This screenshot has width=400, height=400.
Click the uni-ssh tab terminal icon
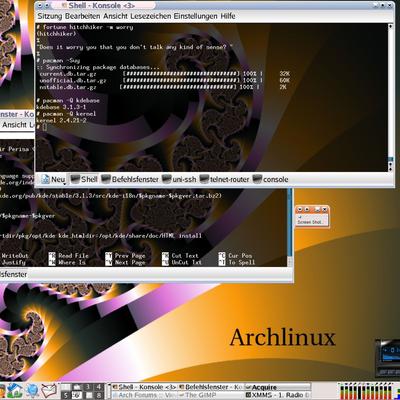pos(166,179)
